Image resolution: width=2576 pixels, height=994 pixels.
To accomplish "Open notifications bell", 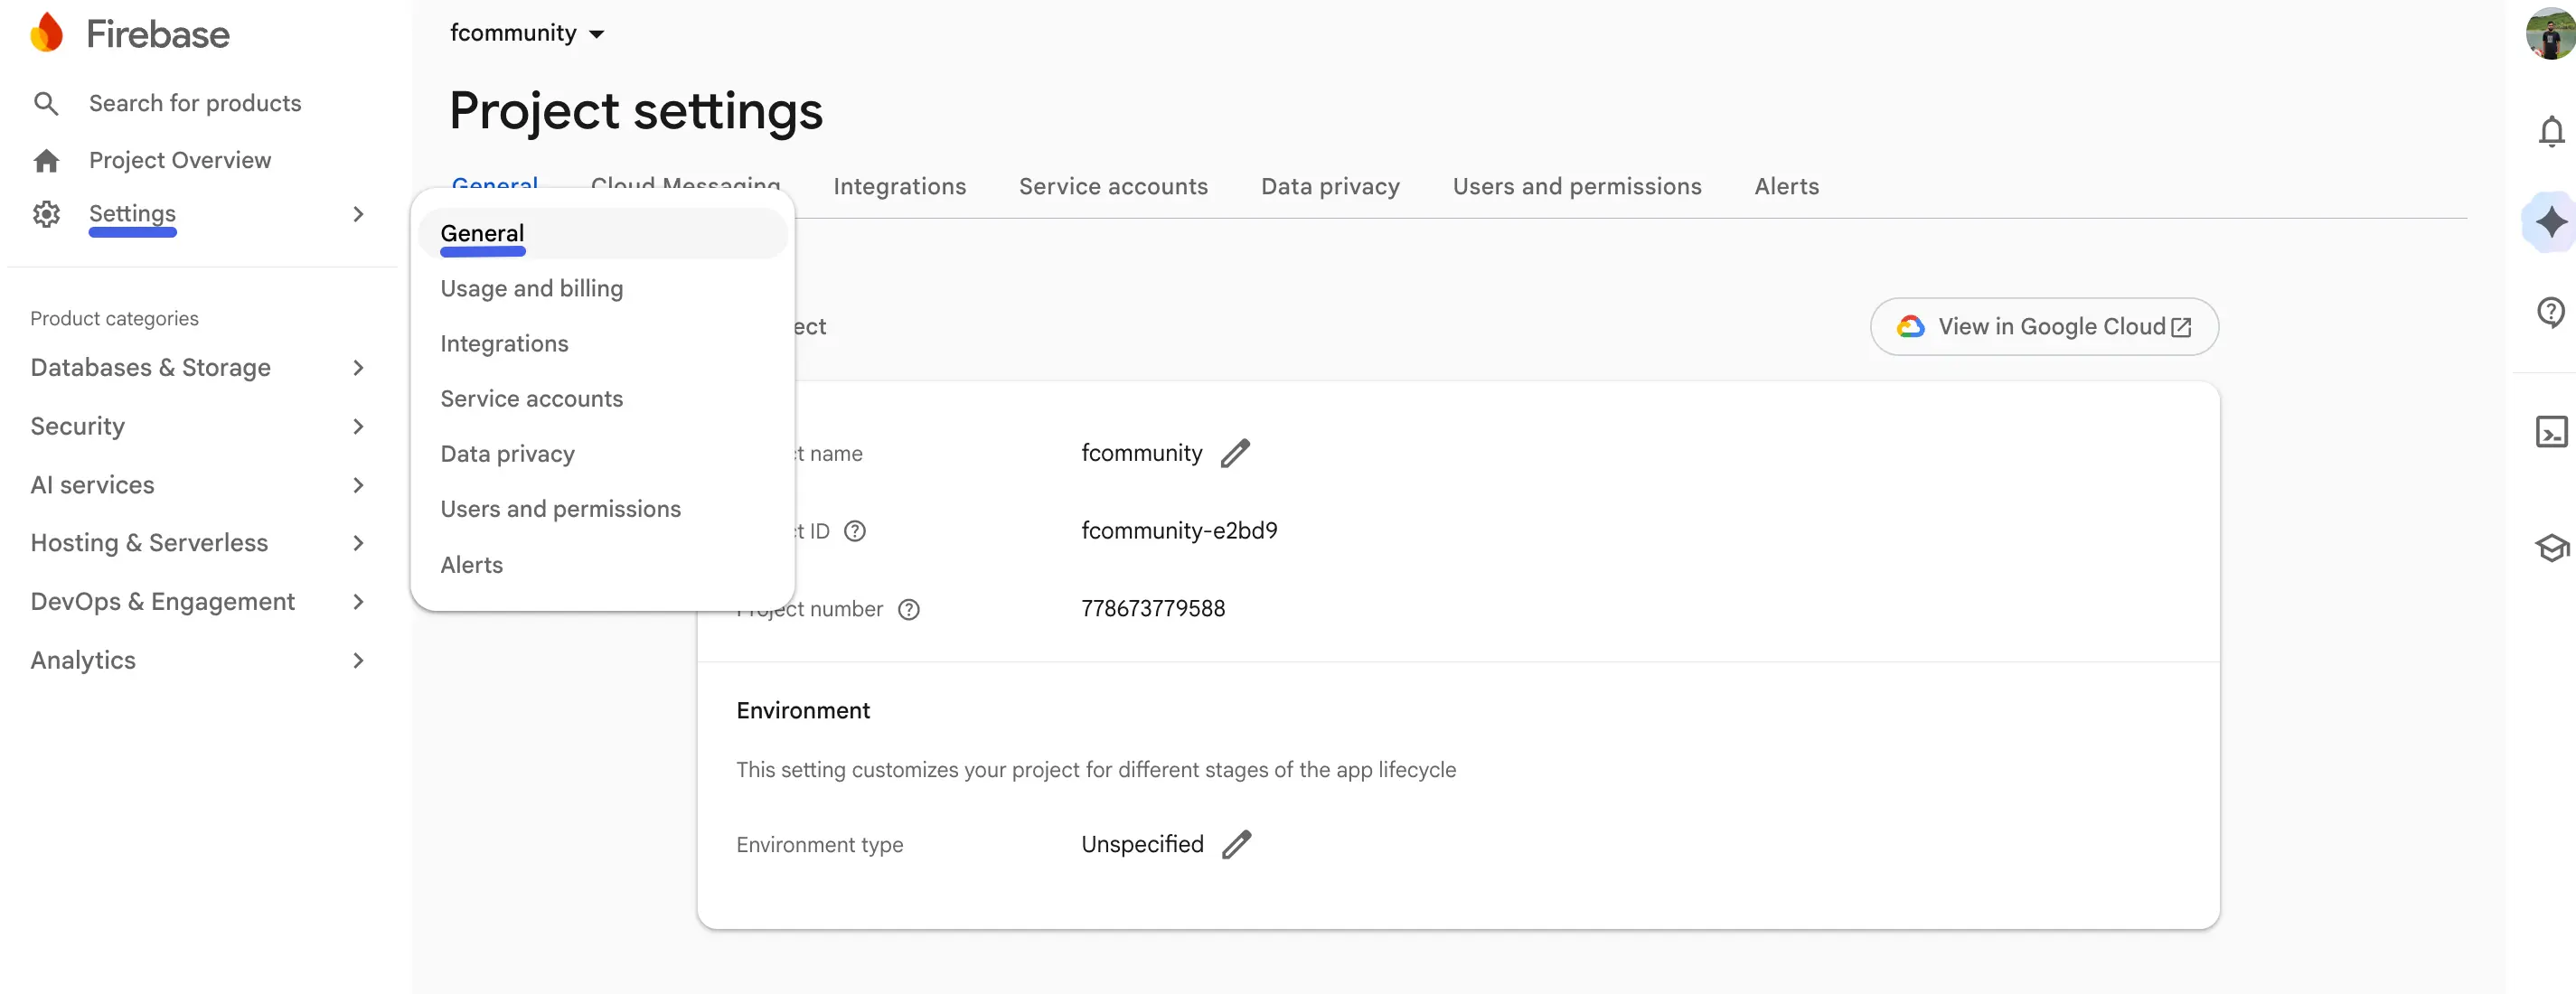I will pos(2551,131).
